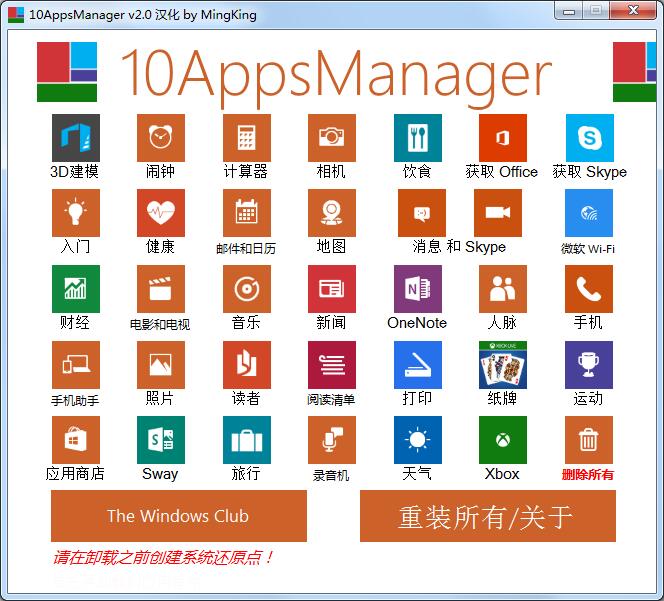Image resolution: width=664 pixels, height=601 pixels.
Task: Choose the 人脉 people icon
Action: pos(503,289)
